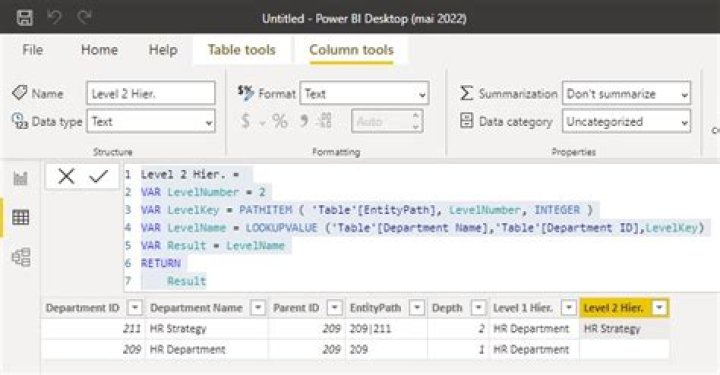
Task: Click formula line 3 with PATHITEM
Action: [x=367, y=210]
